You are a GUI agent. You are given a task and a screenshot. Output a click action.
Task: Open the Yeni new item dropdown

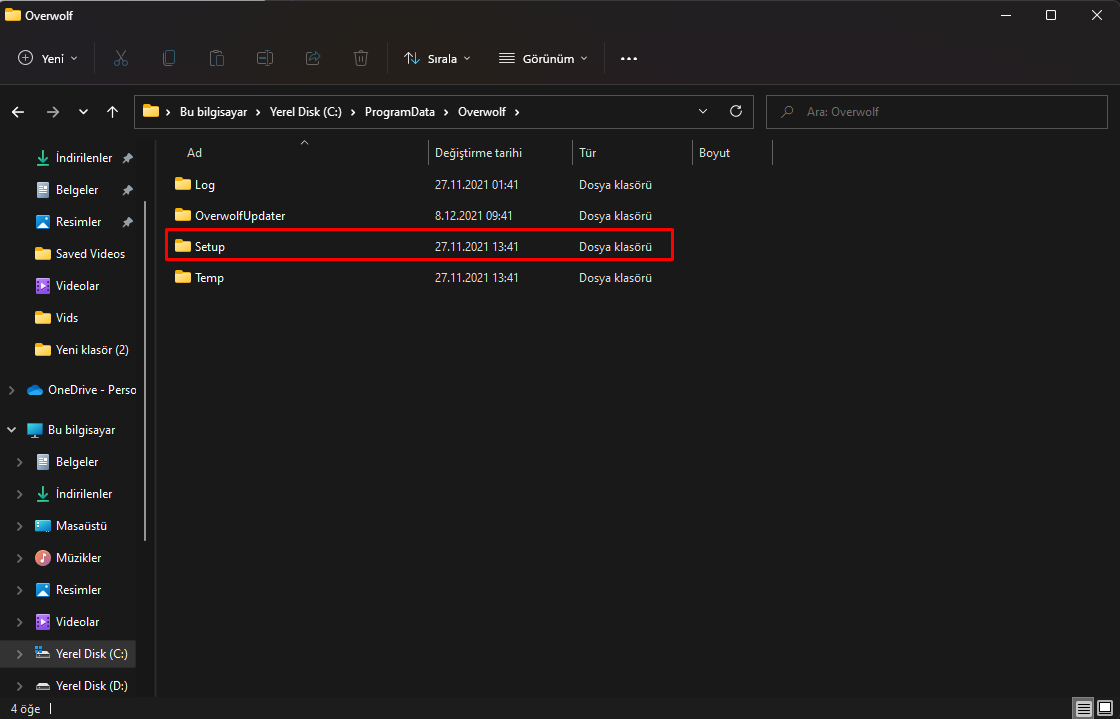(x=48, y=59)
